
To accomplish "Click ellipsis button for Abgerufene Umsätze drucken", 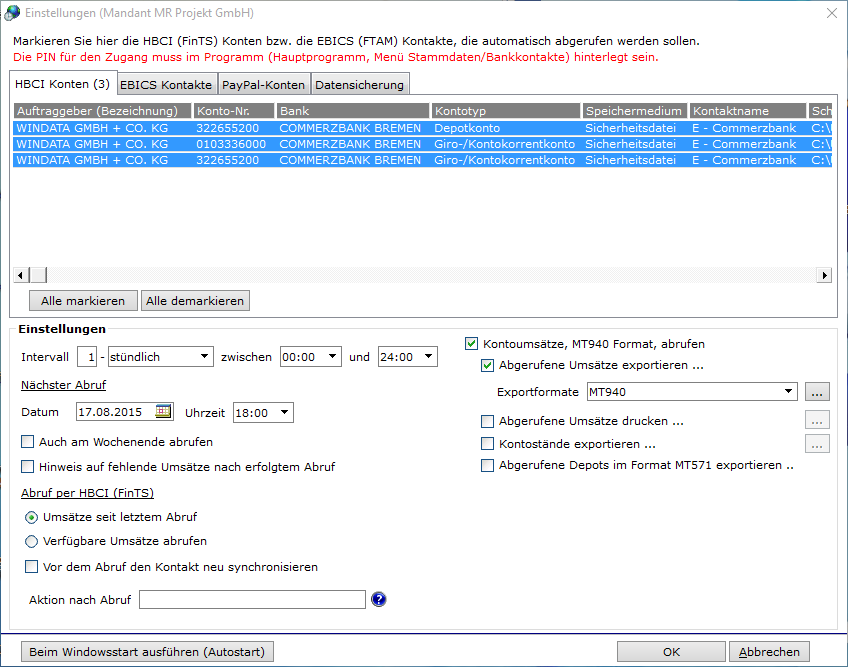I will pyautogui.click(x=817, y=420).
